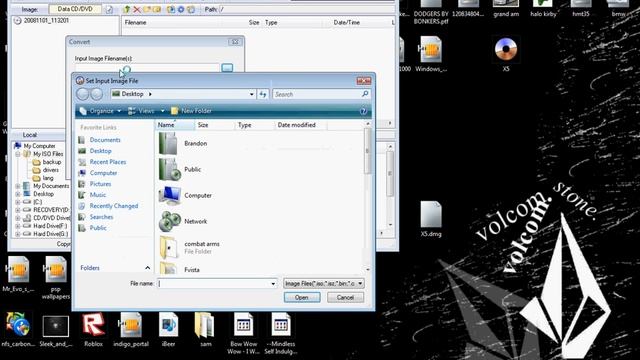Click the Views toolbar button

click(x=142, y=111)
